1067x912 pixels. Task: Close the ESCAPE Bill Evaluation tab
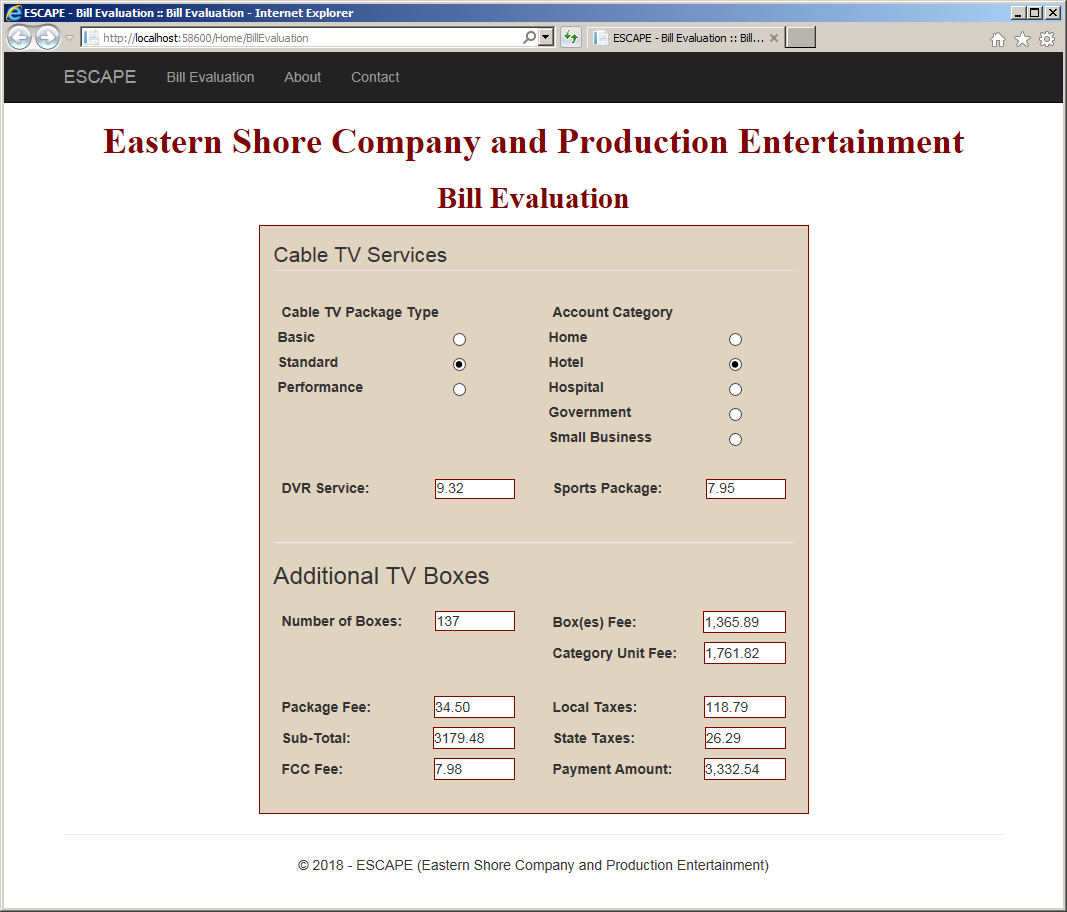[773, 38]
